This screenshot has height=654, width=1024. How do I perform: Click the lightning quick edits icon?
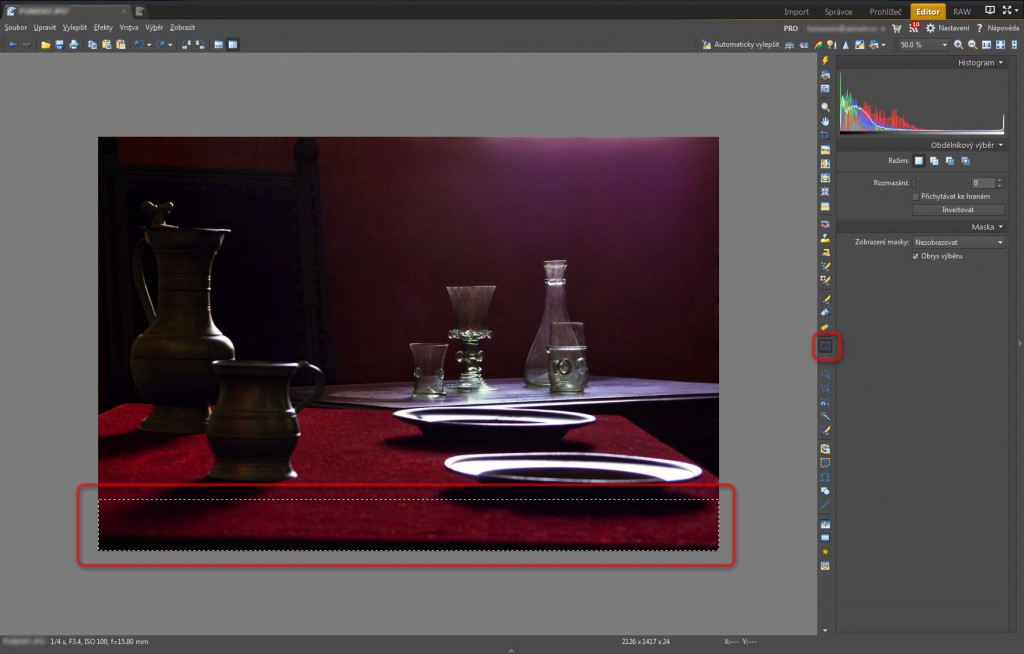tap(825, 61)
